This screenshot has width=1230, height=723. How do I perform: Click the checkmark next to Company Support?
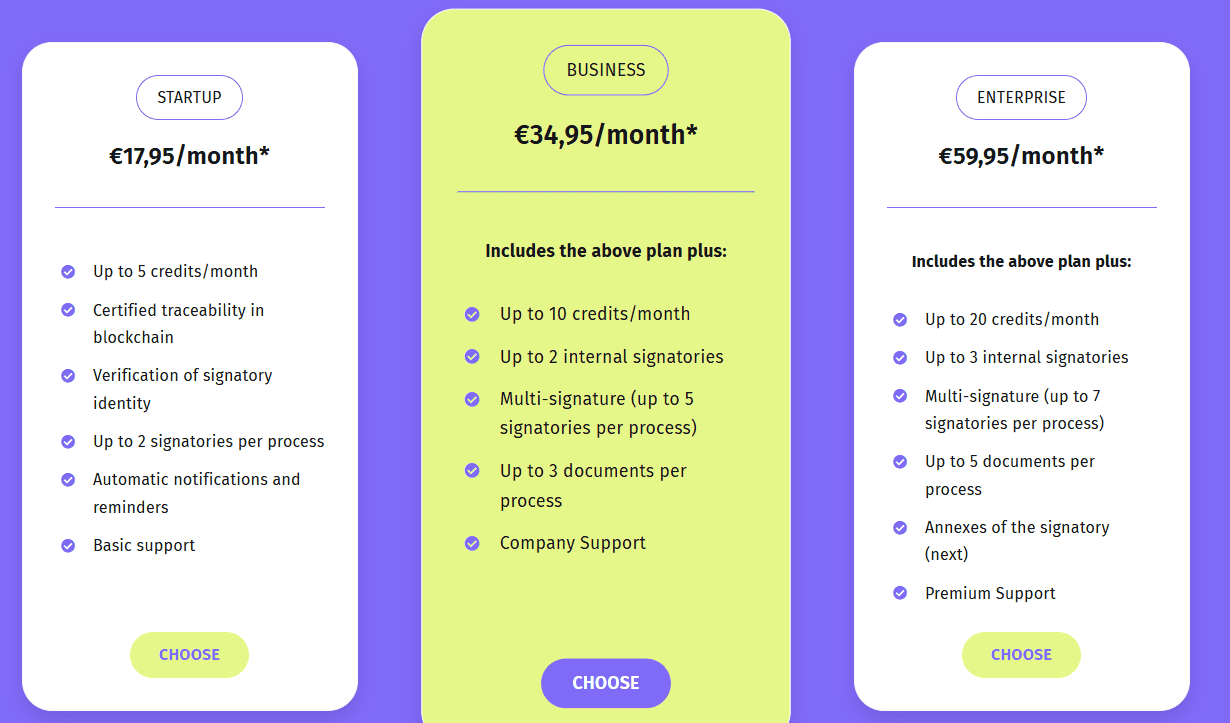[471, 543]
